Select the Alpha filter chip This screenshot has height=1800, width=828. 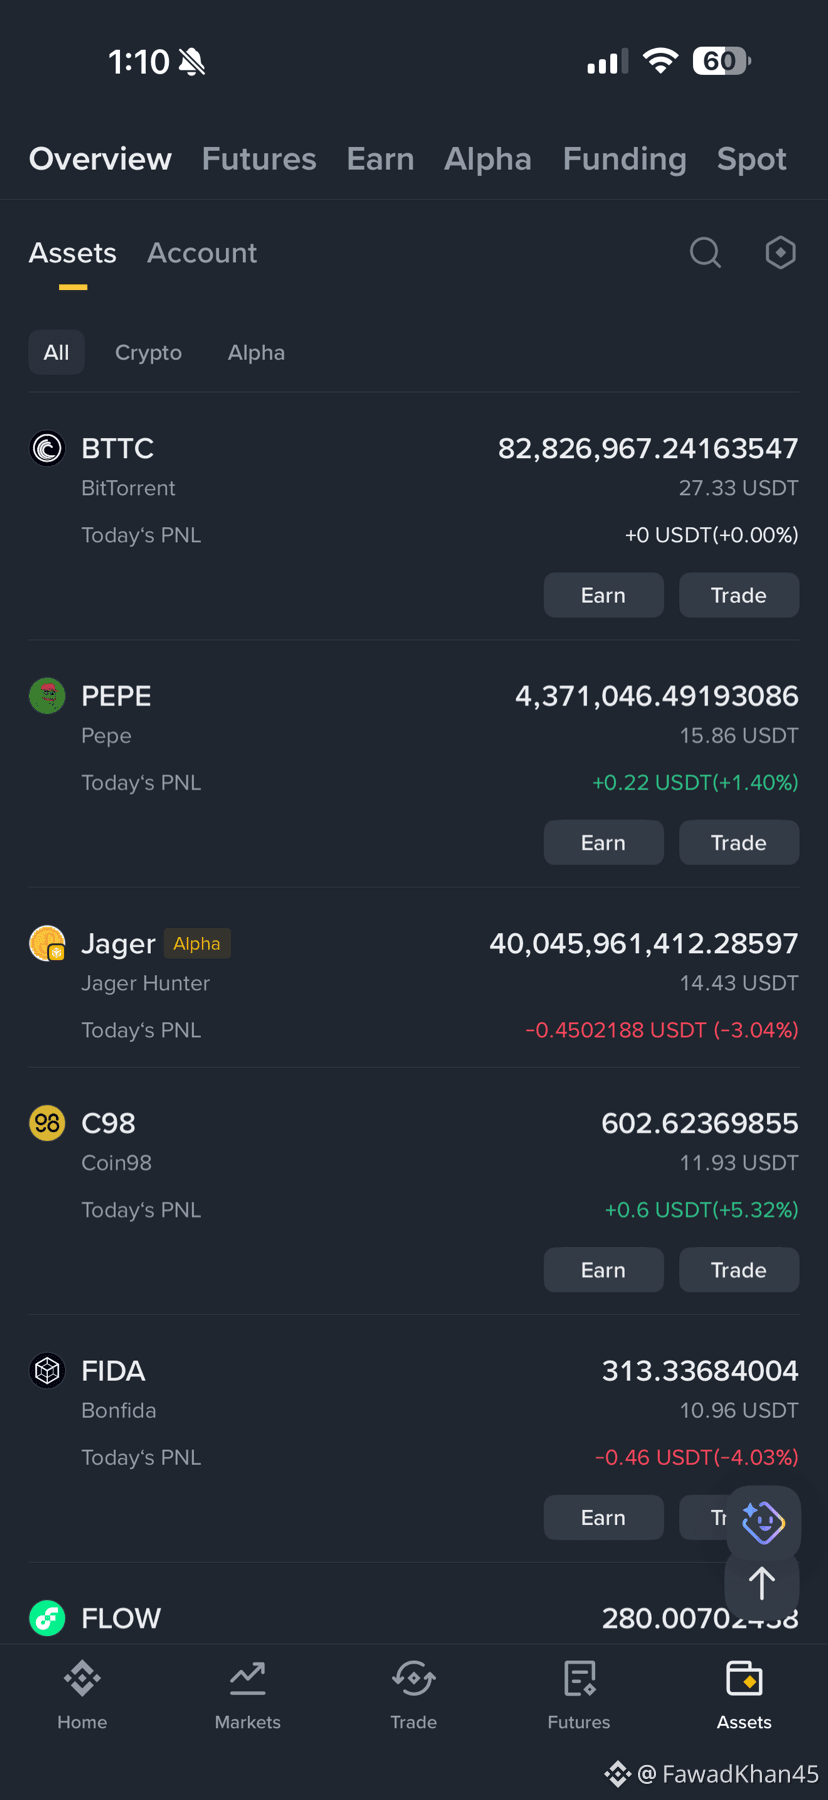click(x=256, y=352)
